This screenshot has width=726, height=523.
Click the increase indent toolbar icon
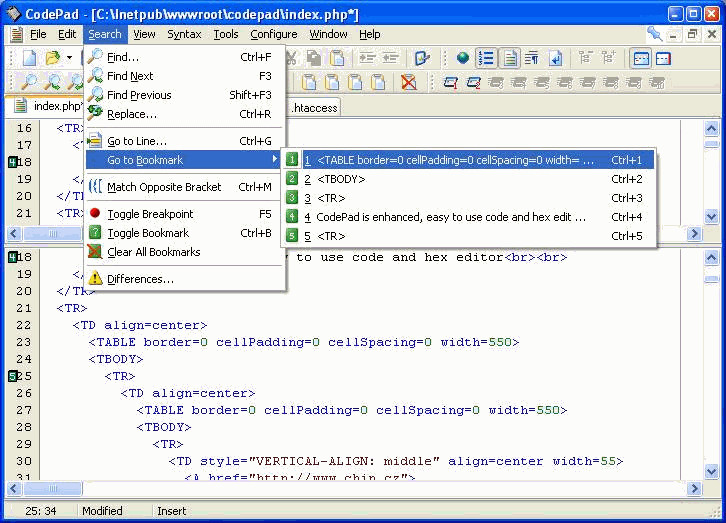pos(368,58)
